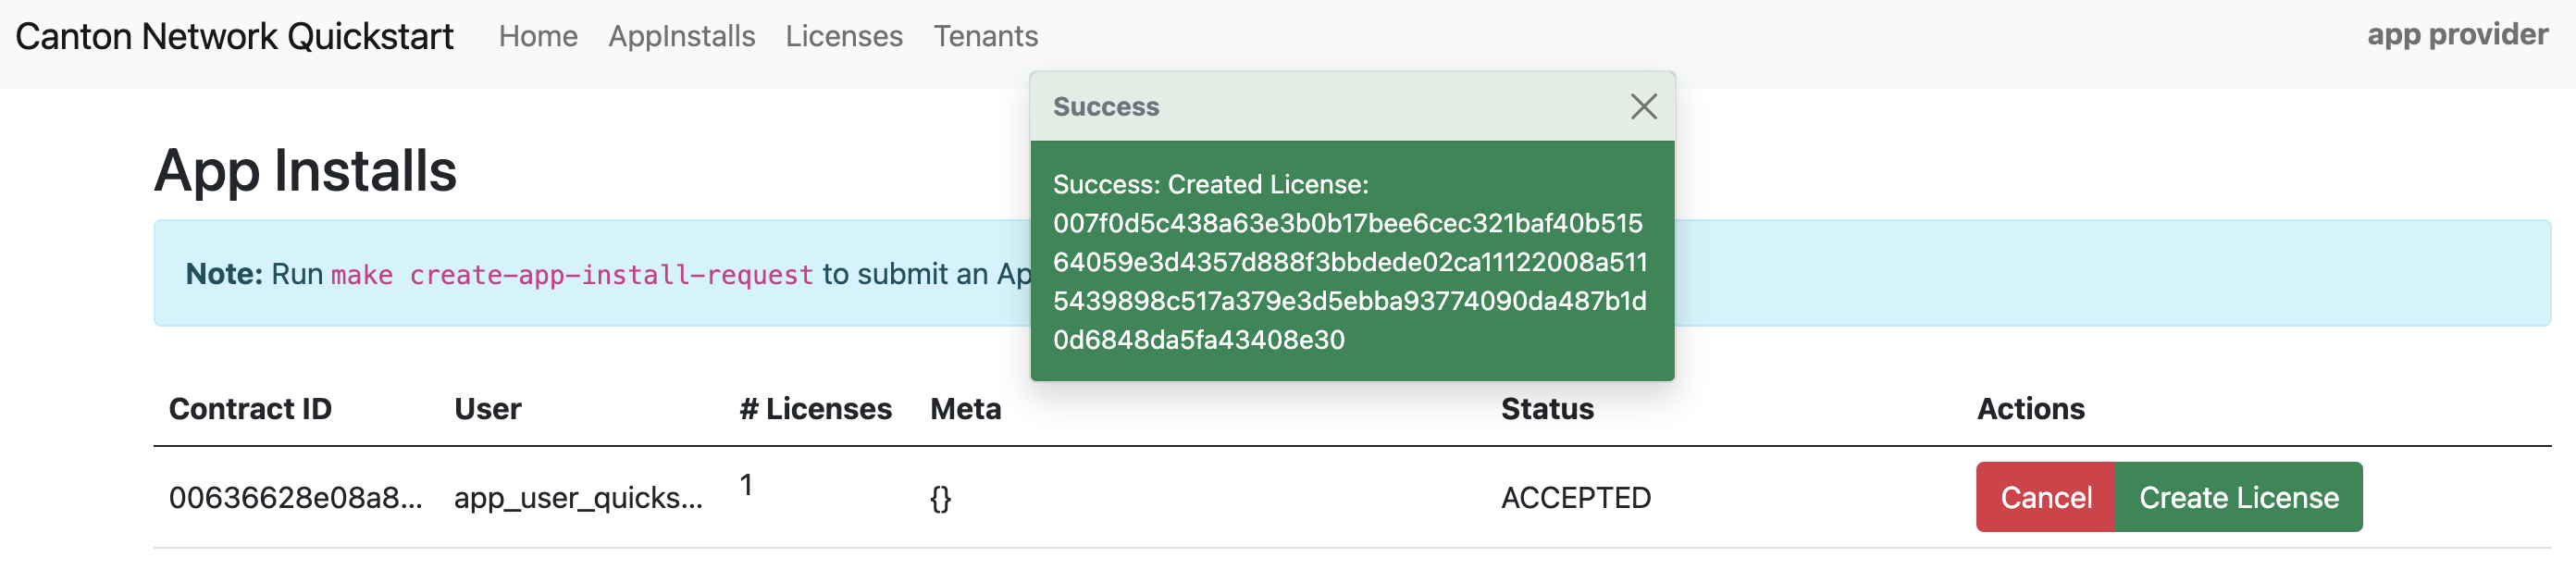Dismiss the Success notification with the X
This screenshot has width=2576, height=570.
[x=1645, y=106]
